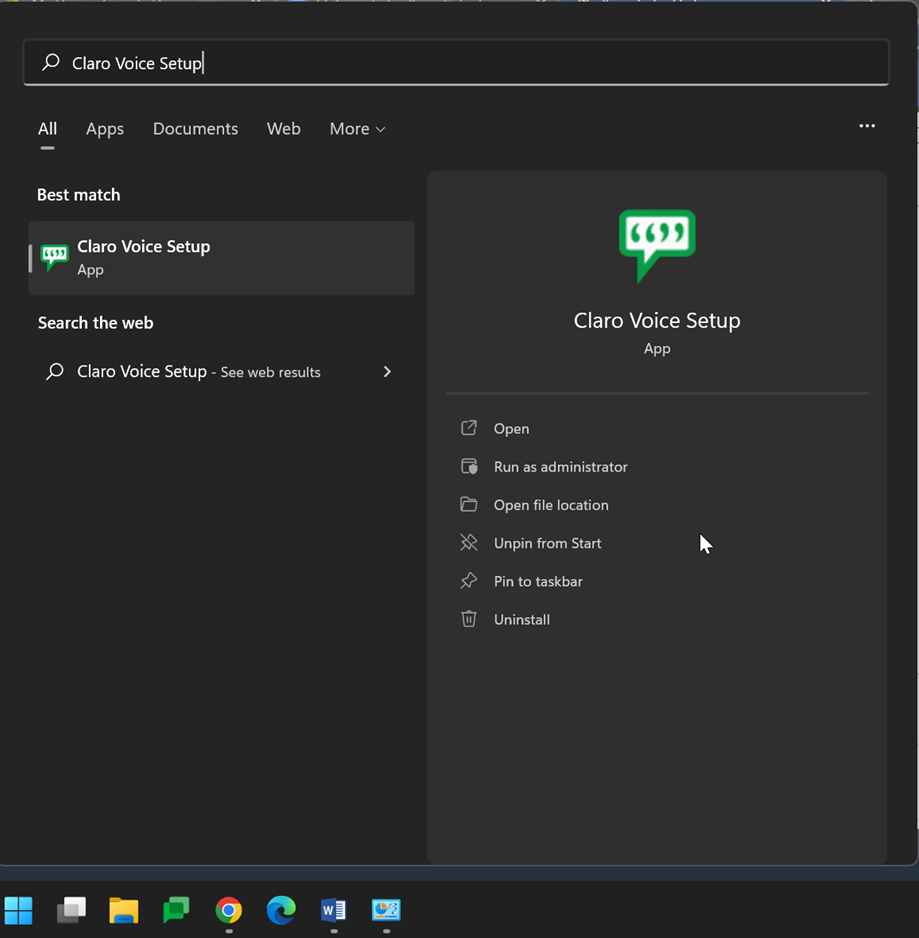
Task: Select Open file location
Action: [x=550, y=505]
